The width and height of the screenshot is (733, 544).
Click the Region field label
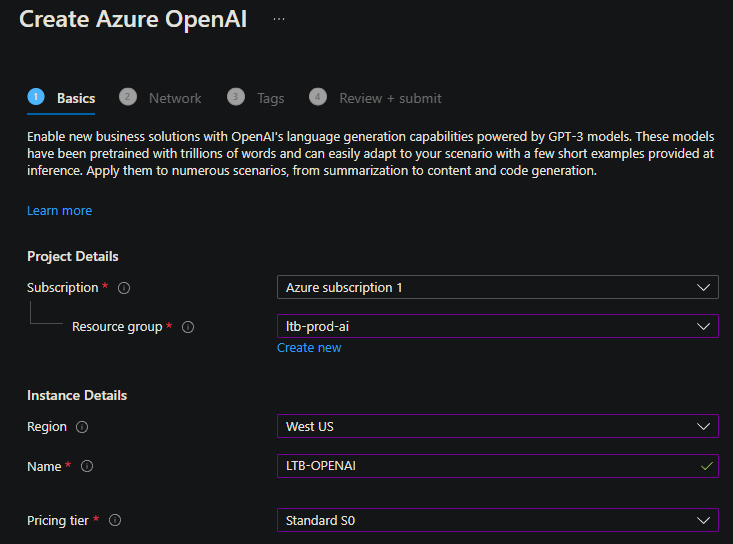tap(47, 427)
